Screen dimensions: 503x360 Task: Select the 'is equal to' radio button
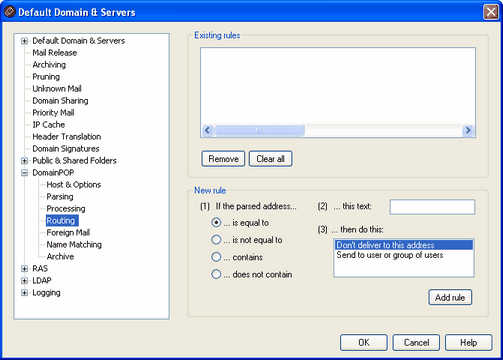click(216, 222)
